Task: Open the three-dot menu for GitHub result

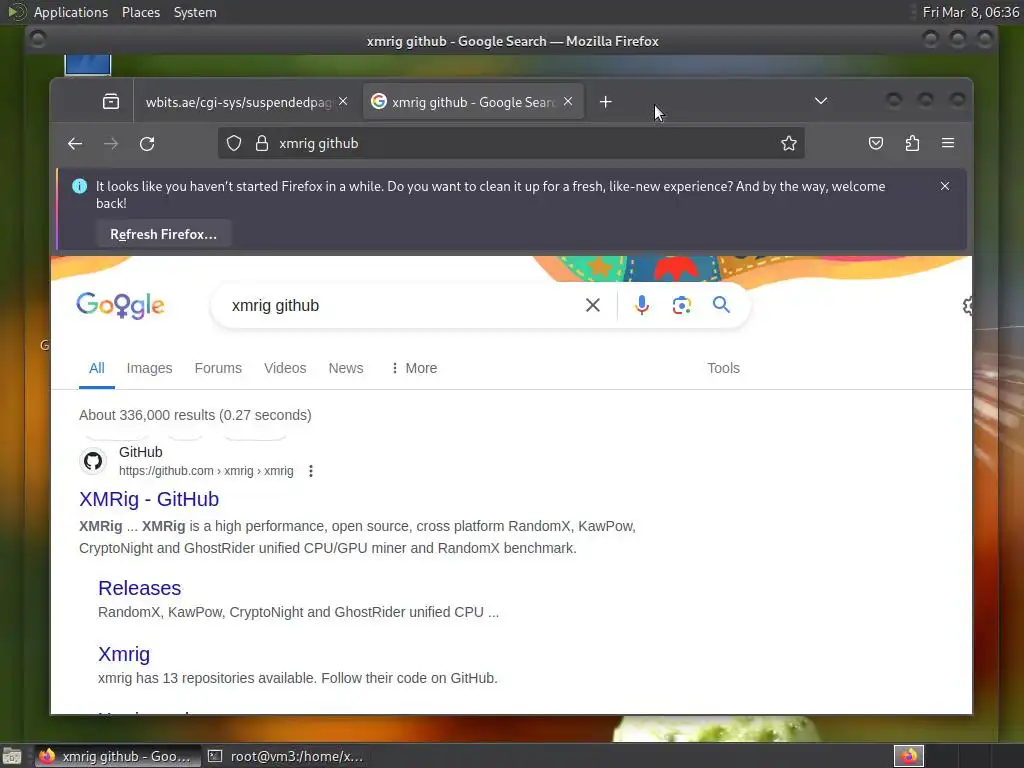Action: pyautogui.click(x=311, y=471)
